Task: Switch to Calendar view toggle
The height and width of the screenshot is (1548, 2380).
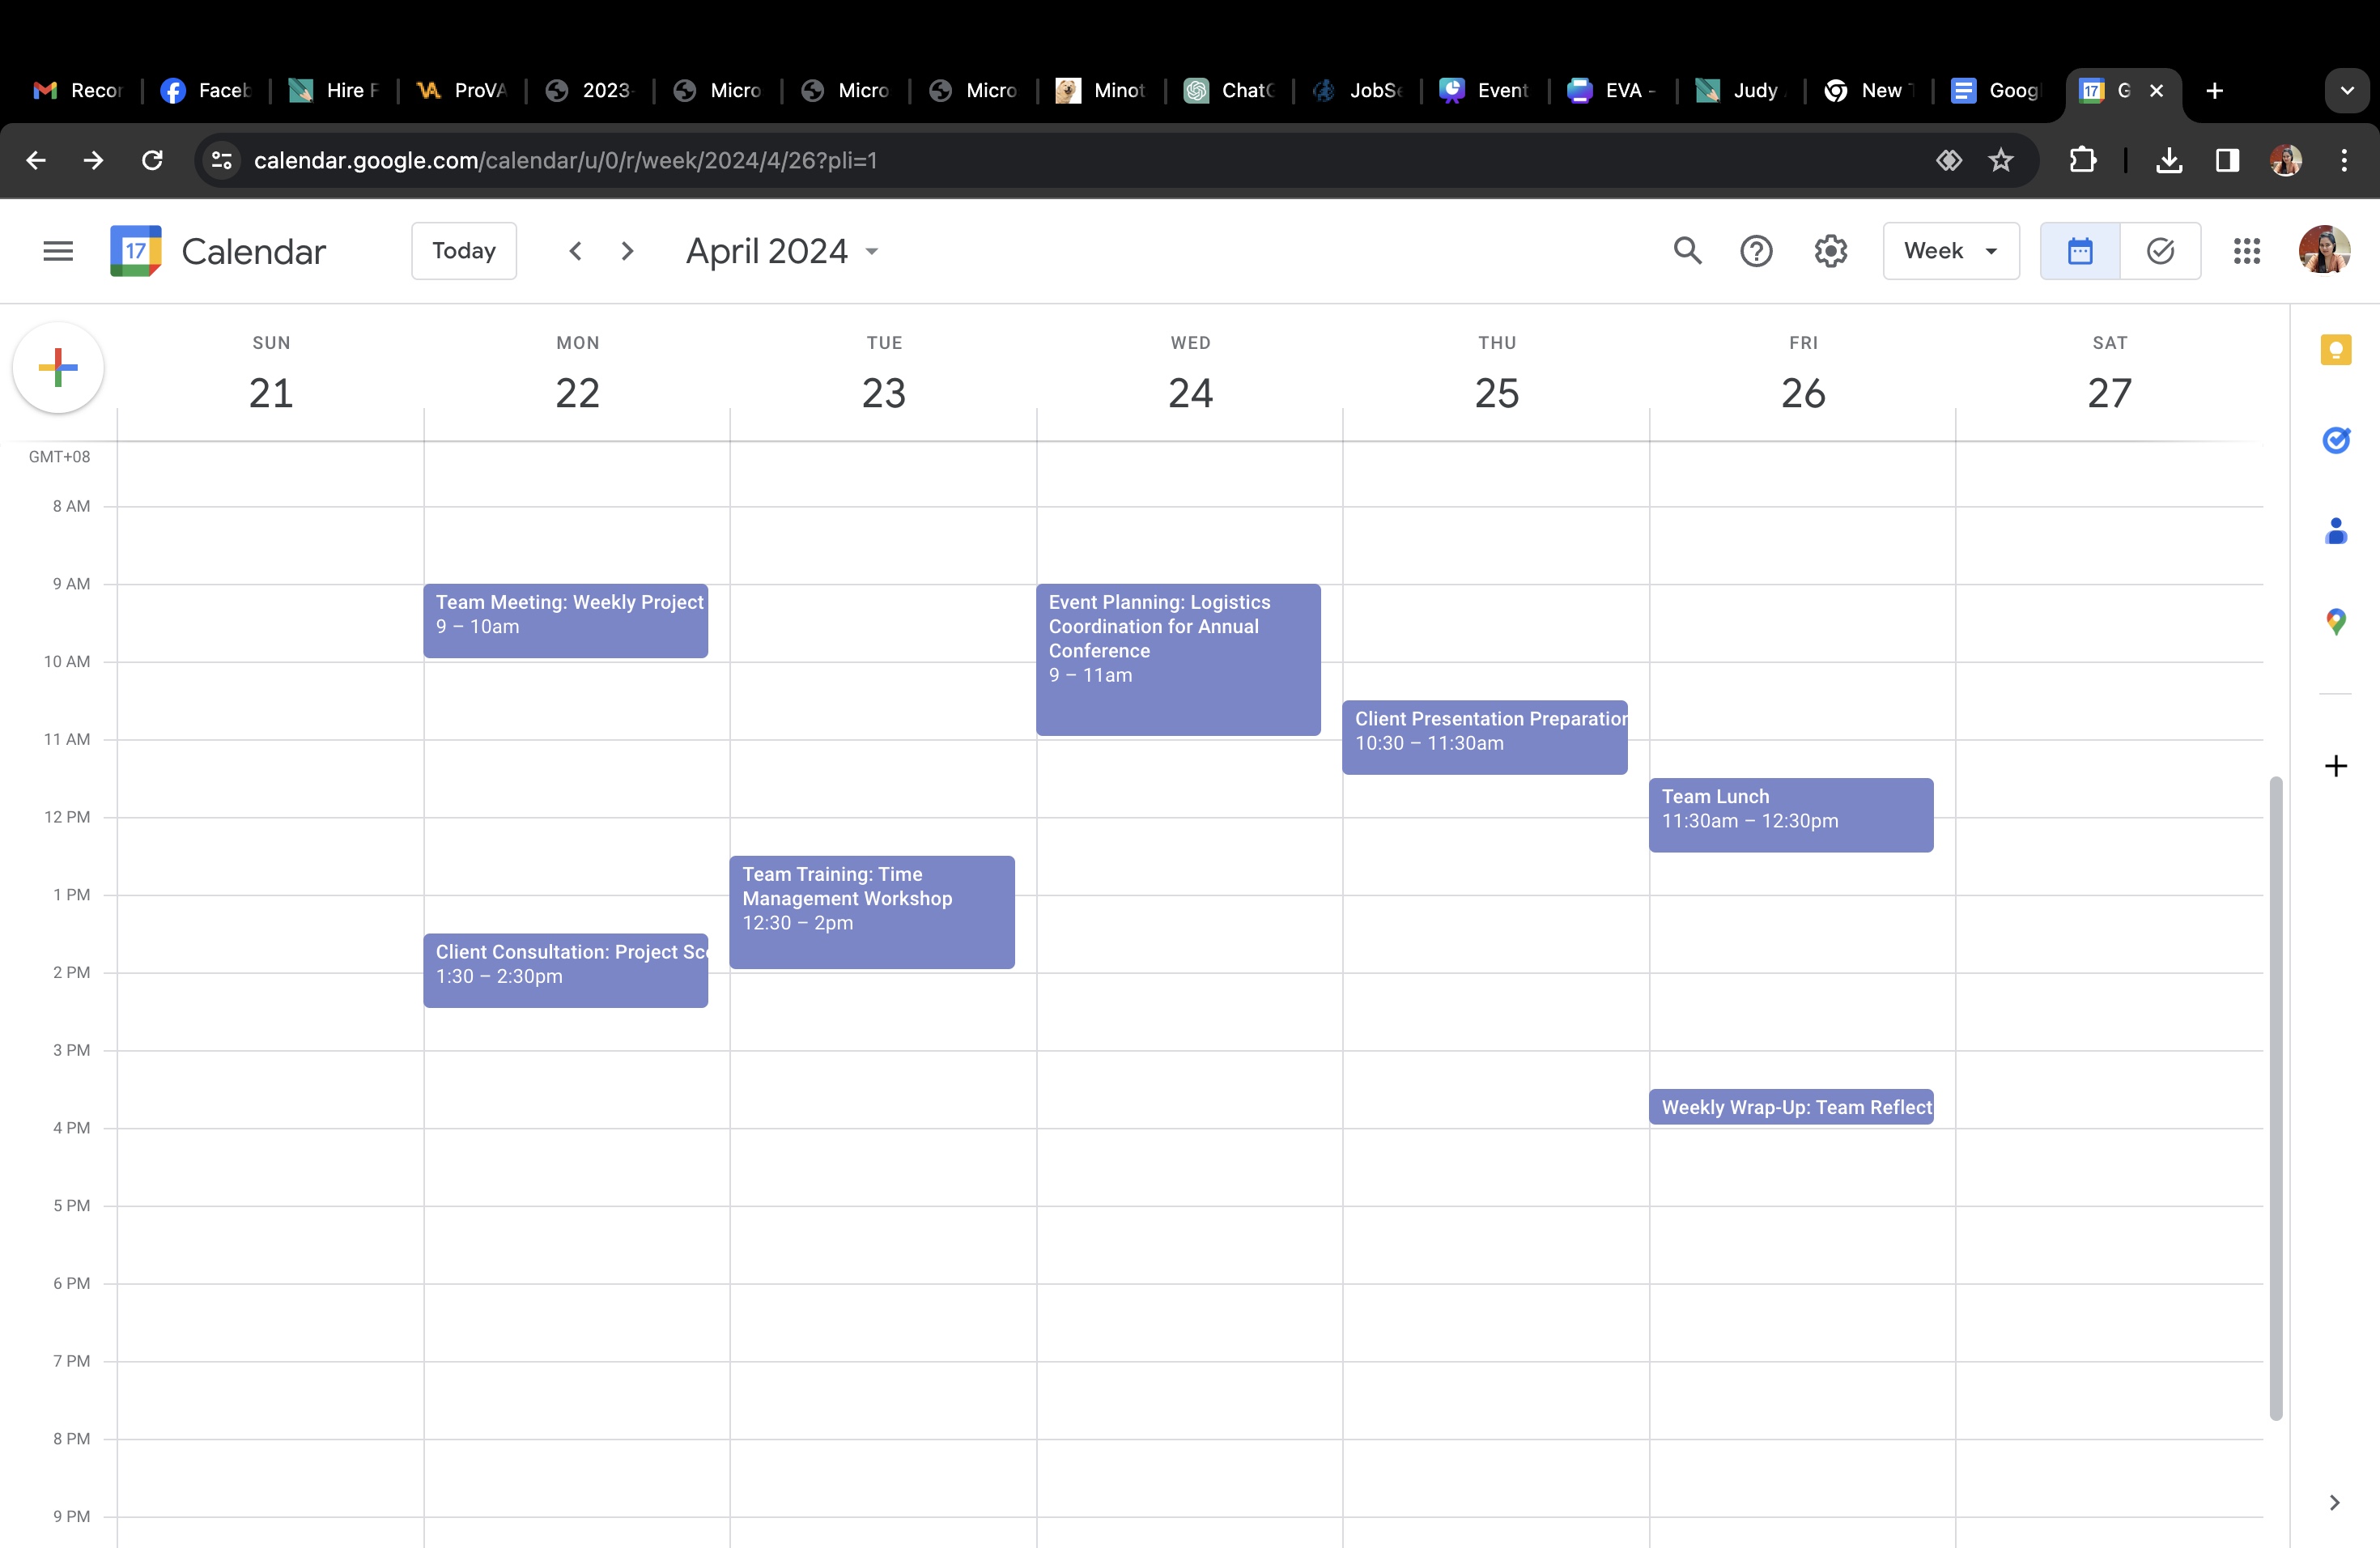Action: 2080,251
